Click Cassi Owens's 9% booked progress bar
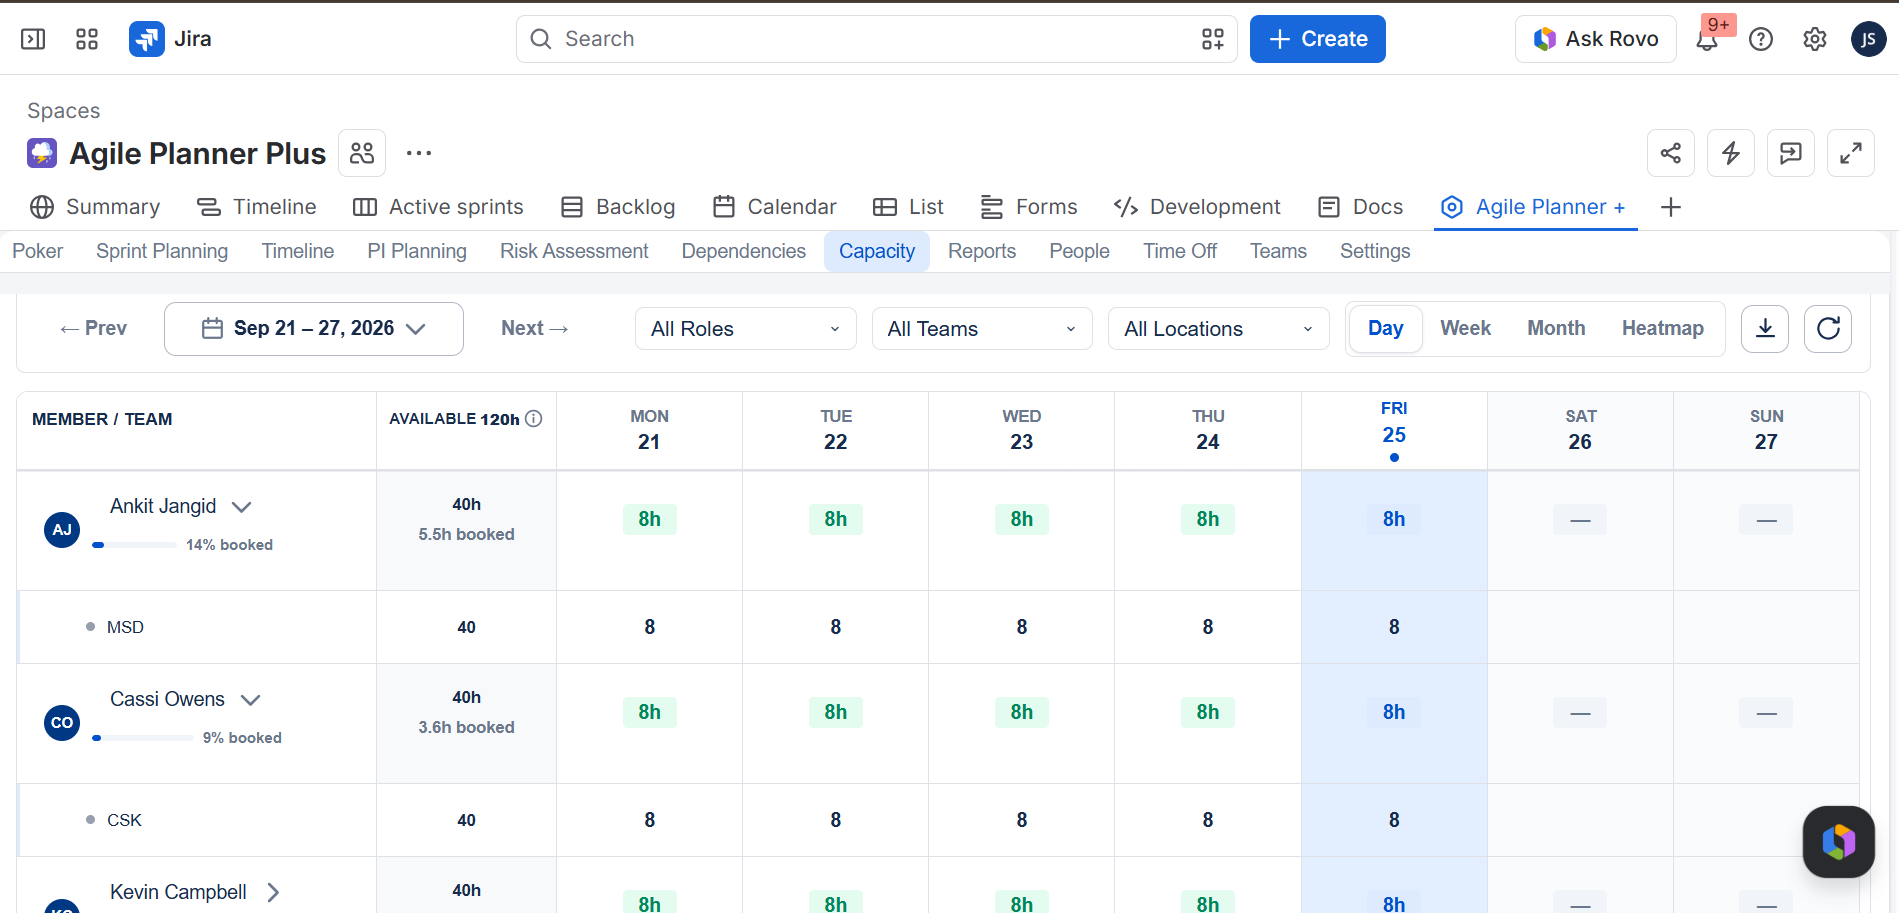The height and width of the screenshot is (913, 1899). pos(143,738)
